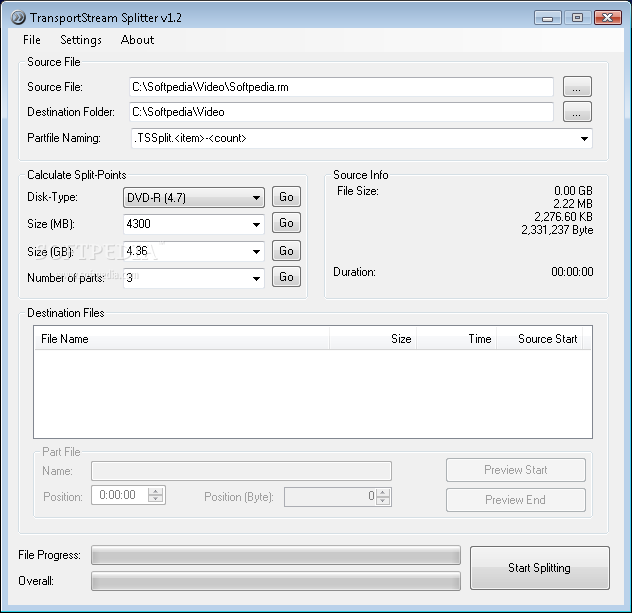The height and width of the screenshot is (613, 632).
Task: Click the Destination Folder path field
Action: (x=341, y=112)
